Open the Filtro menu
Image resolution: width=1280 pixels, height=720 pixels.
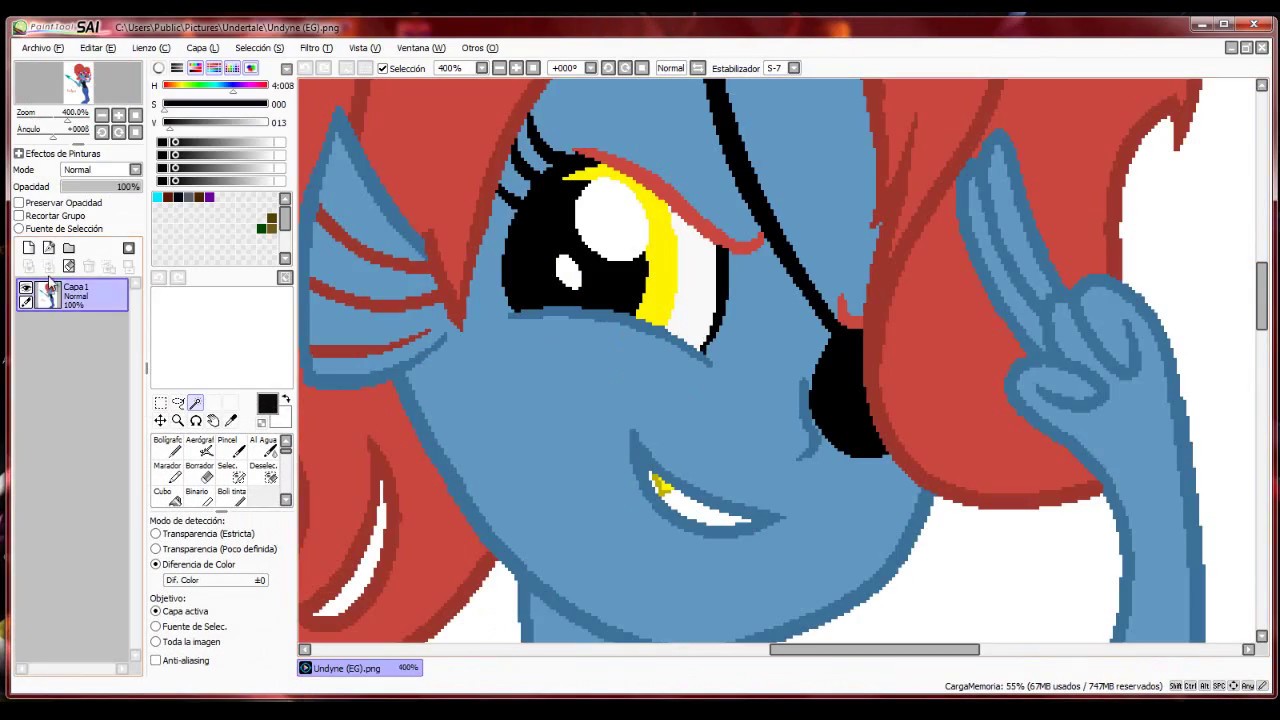click(x=316, y=48)
